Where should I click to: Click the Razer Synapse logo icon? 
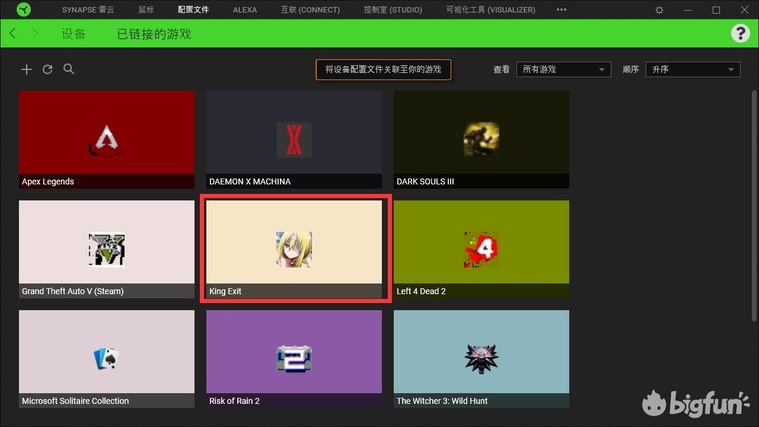(x=23, y=10)
